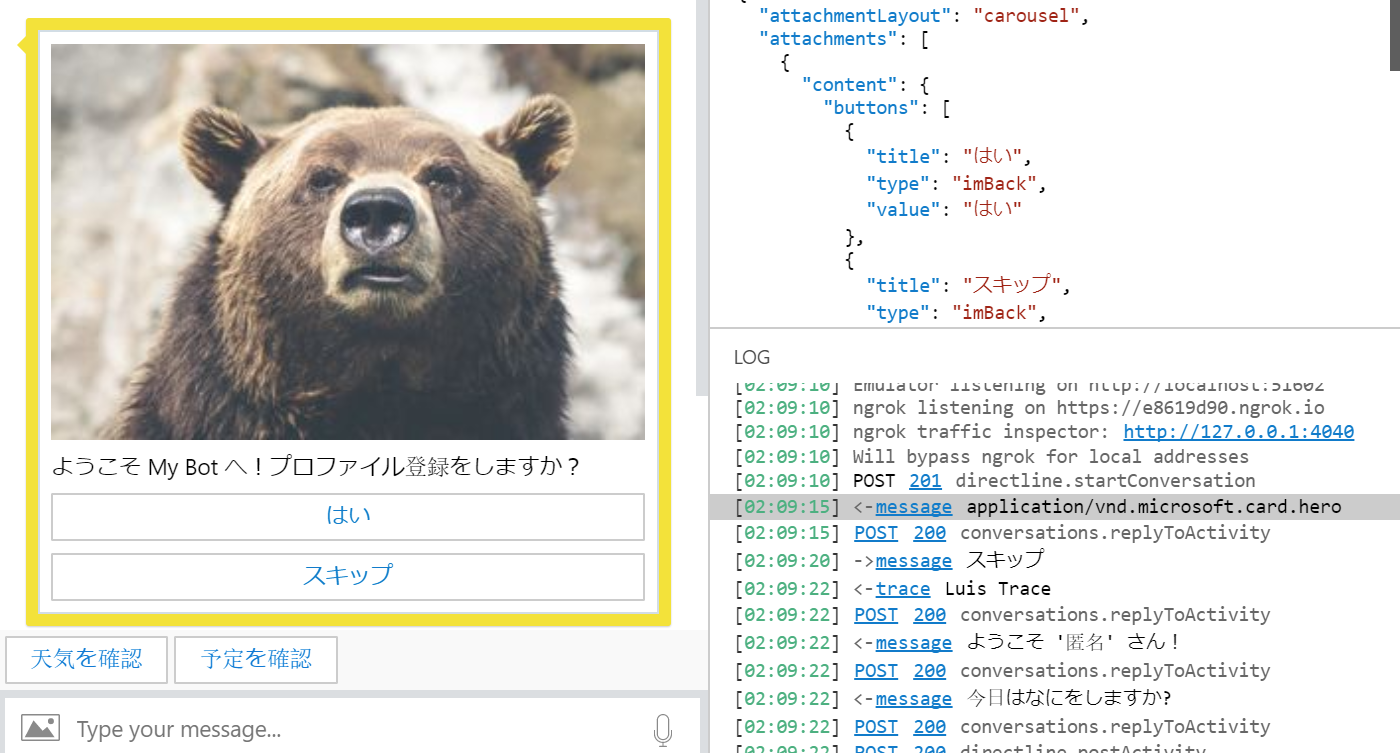Click the 200 link for postActivity

[928, 748]
